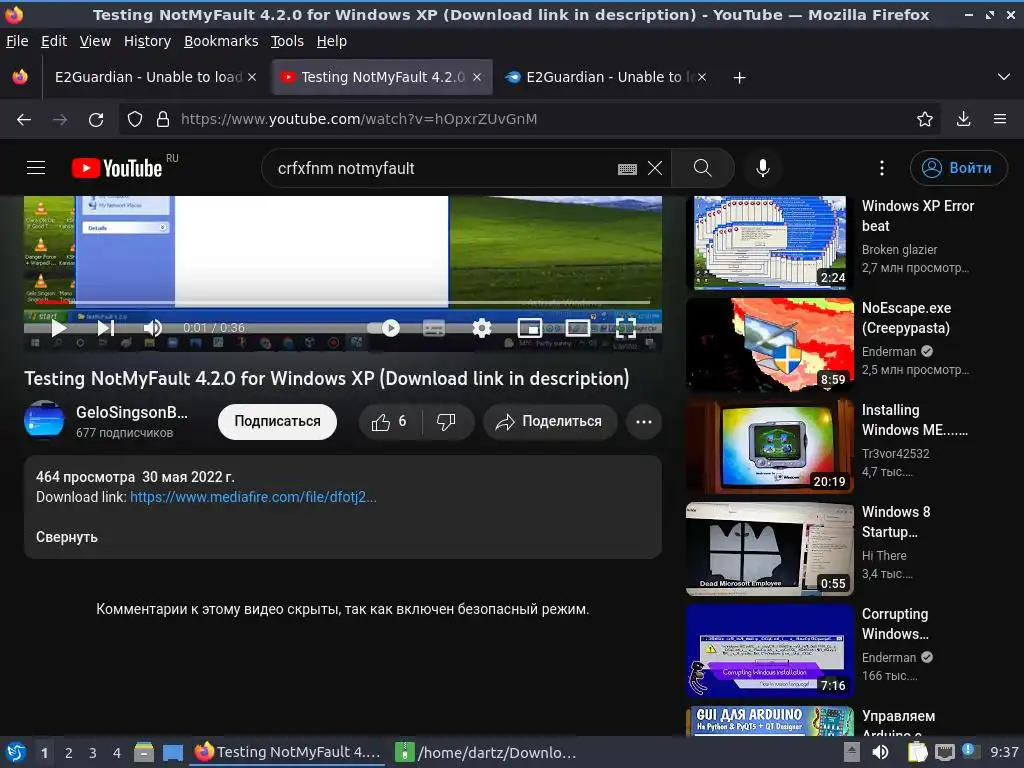This screenshot has height=768, width=1024.
Task: Open the GeloSingsonB channel avatar
Action: (44, 421)
